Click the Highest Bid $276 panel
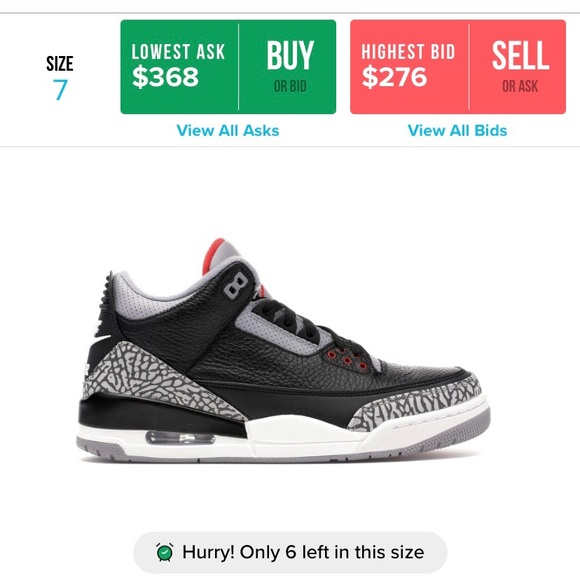This screenshot has width=580, height=580. pos(409,67)
